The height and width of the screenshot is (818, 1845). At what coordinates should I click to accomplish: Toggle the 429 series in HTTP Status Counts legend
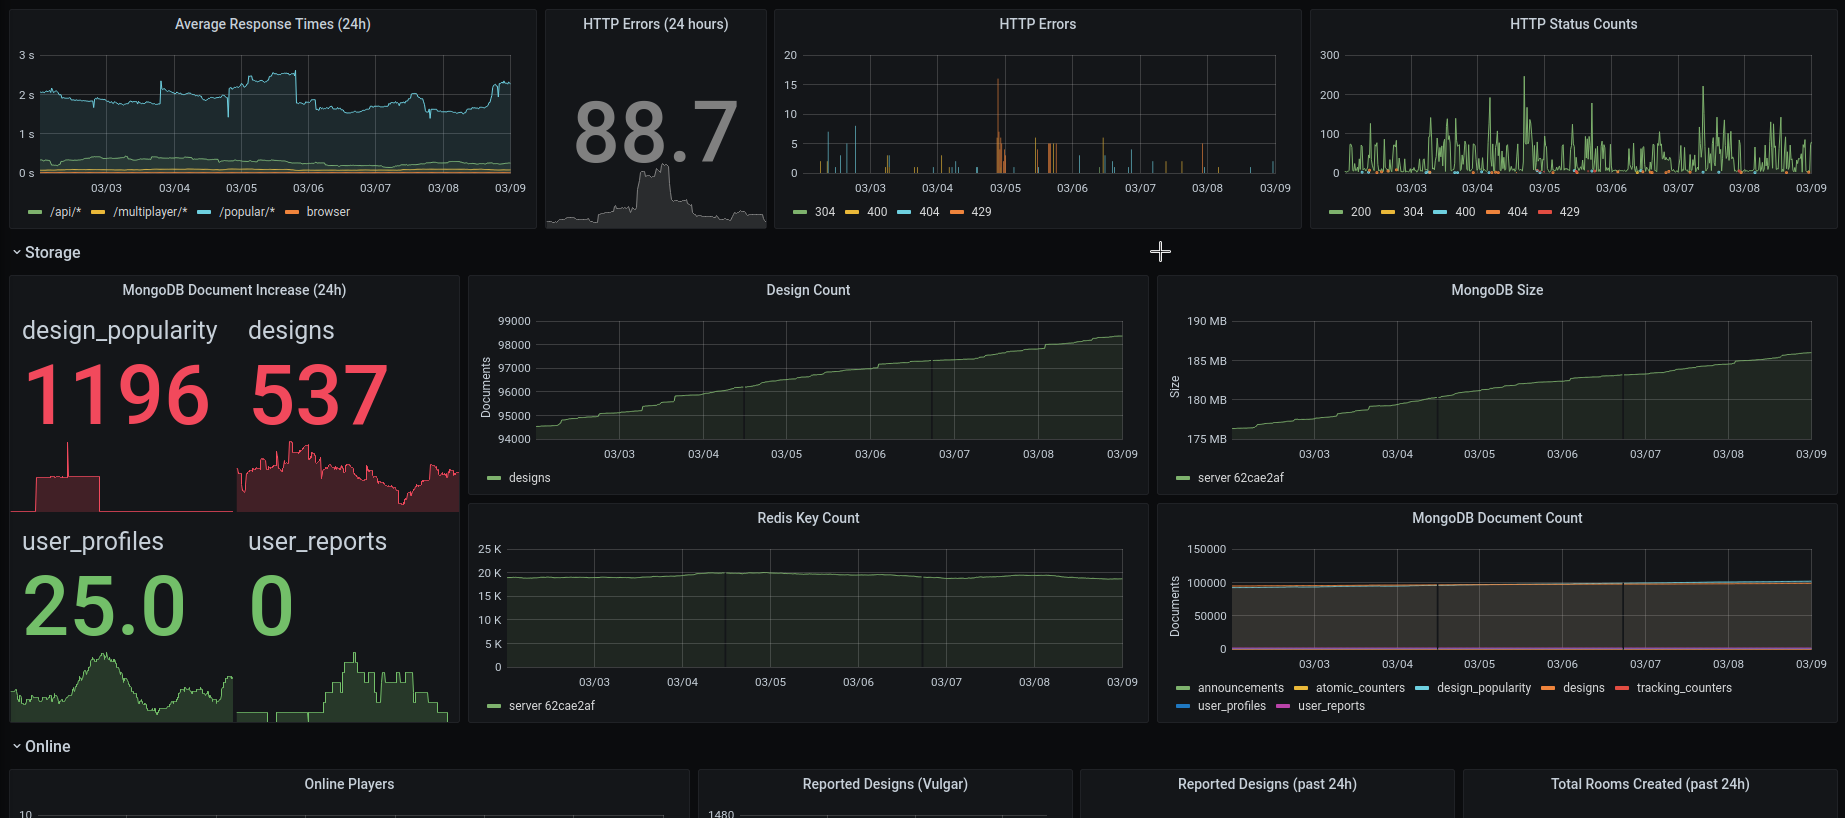pos(1570,212)
